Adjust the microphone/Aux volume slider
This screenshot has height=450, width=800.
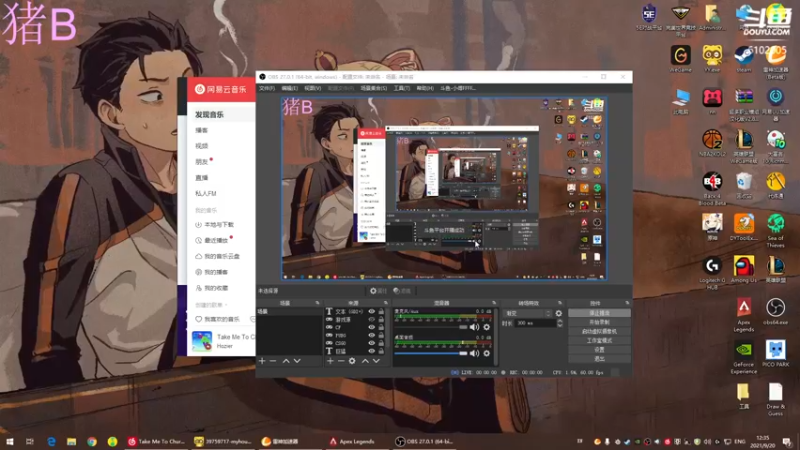pos(431,327)
